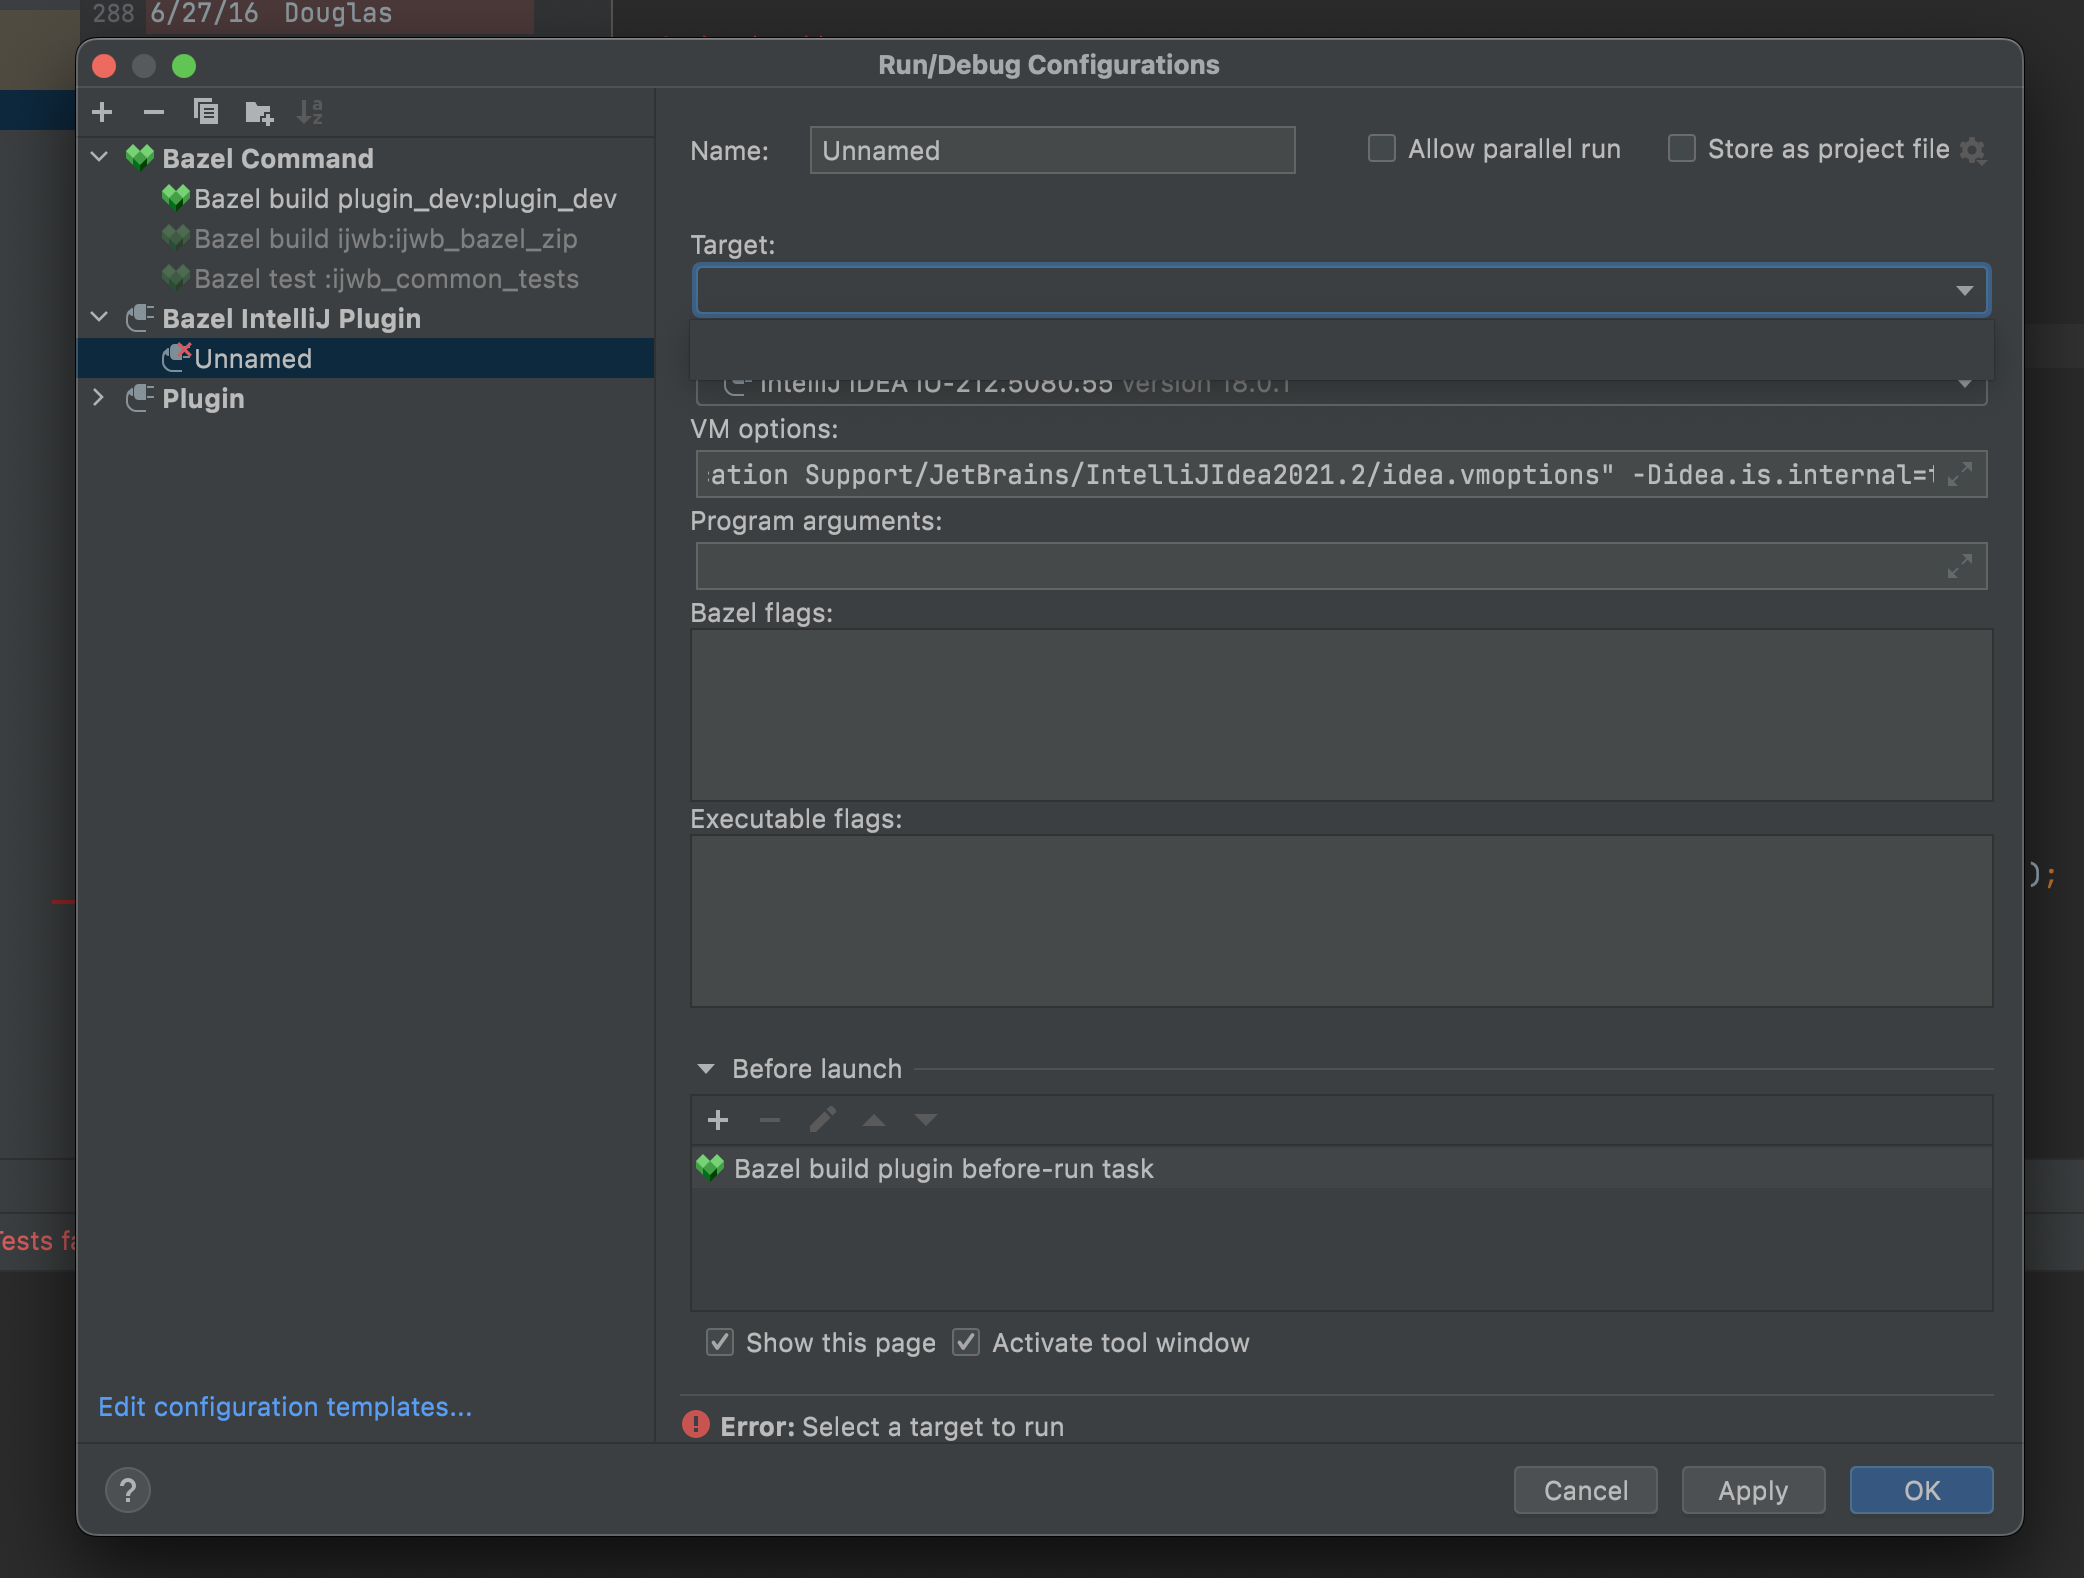Click the Apply button

click(x=1752, y=1490)
